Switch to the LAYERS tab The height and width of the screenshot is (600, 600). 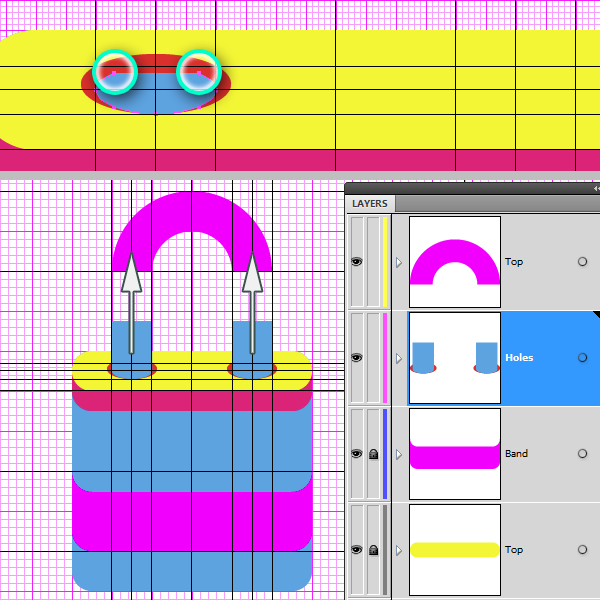pyautogui.click(x=370, y=204)
